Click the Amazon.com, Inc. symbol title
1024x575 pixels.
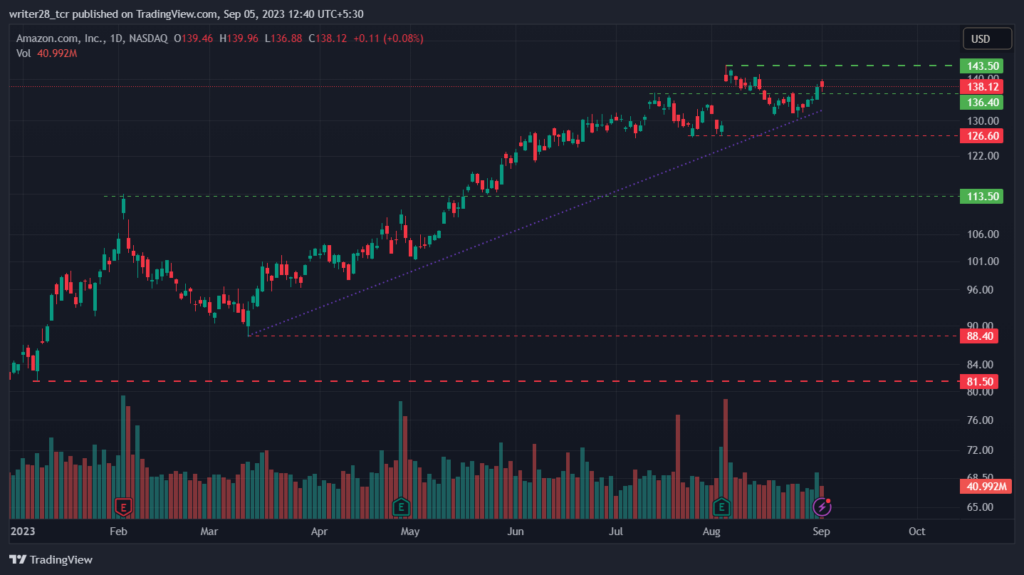click(x=61, y=39)
